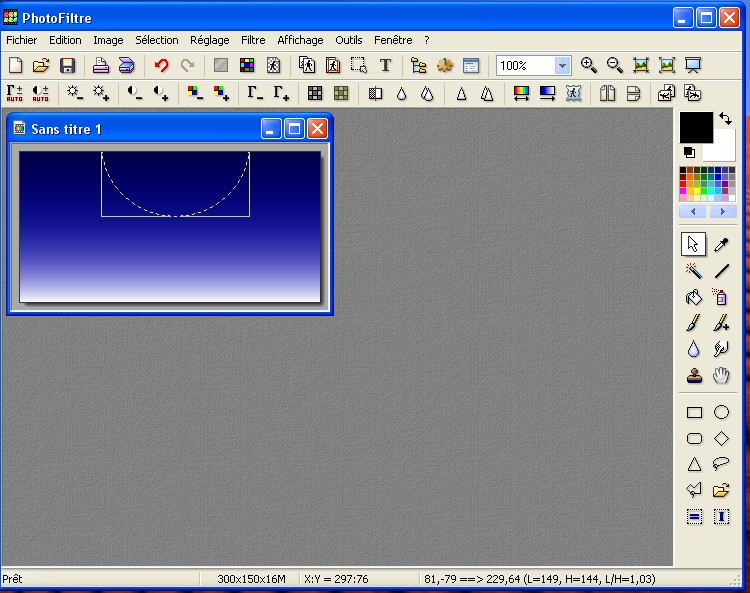This screenshot has height=593, width=750.
Task: Select the Smudge finger tool
Action: point(721,349)
